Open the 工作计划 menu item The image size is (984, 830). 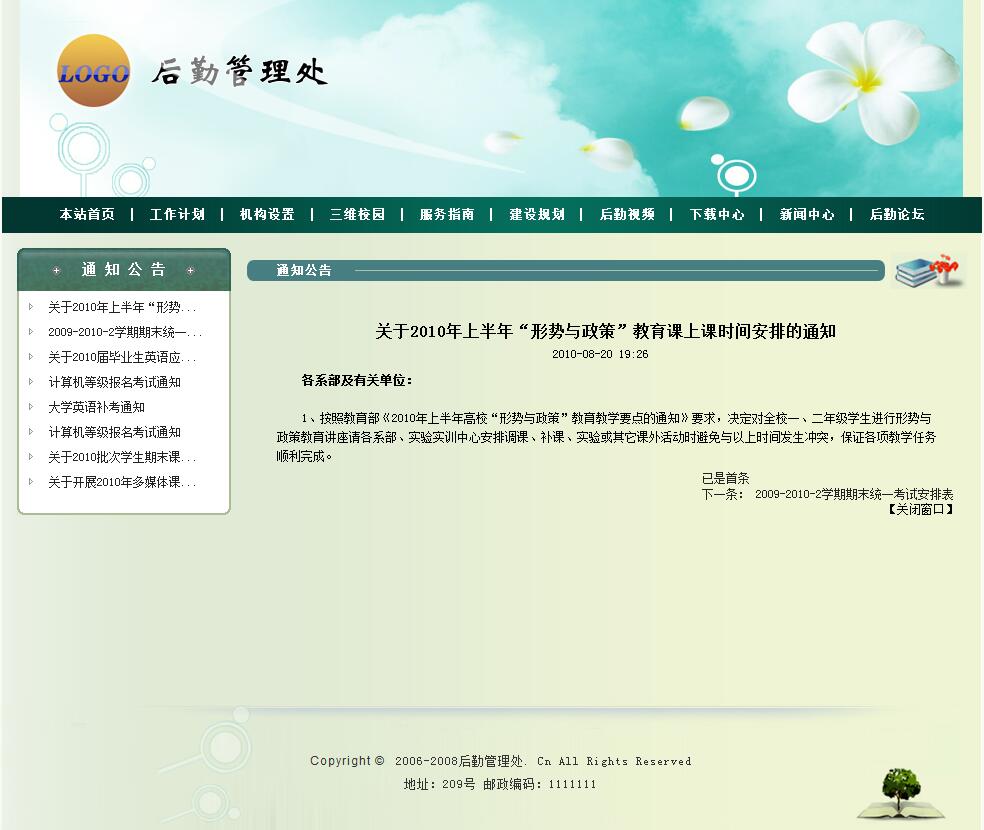click(x=177, y=215)
